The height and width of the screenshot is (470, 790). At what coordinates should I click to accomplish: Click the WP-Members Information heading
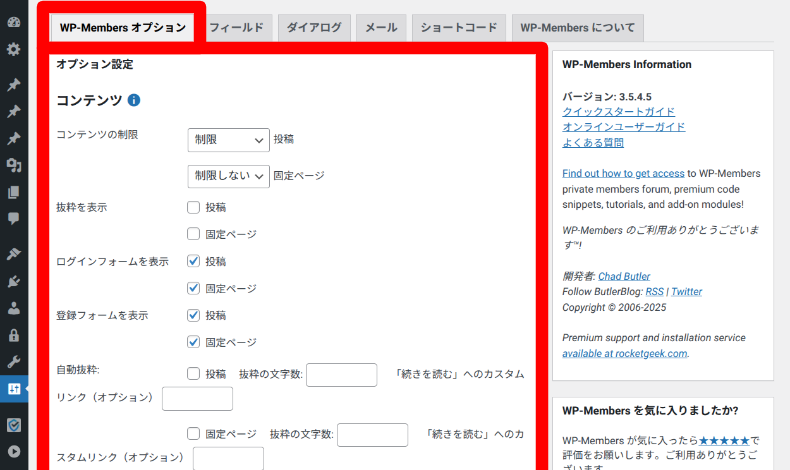point(627,64)
